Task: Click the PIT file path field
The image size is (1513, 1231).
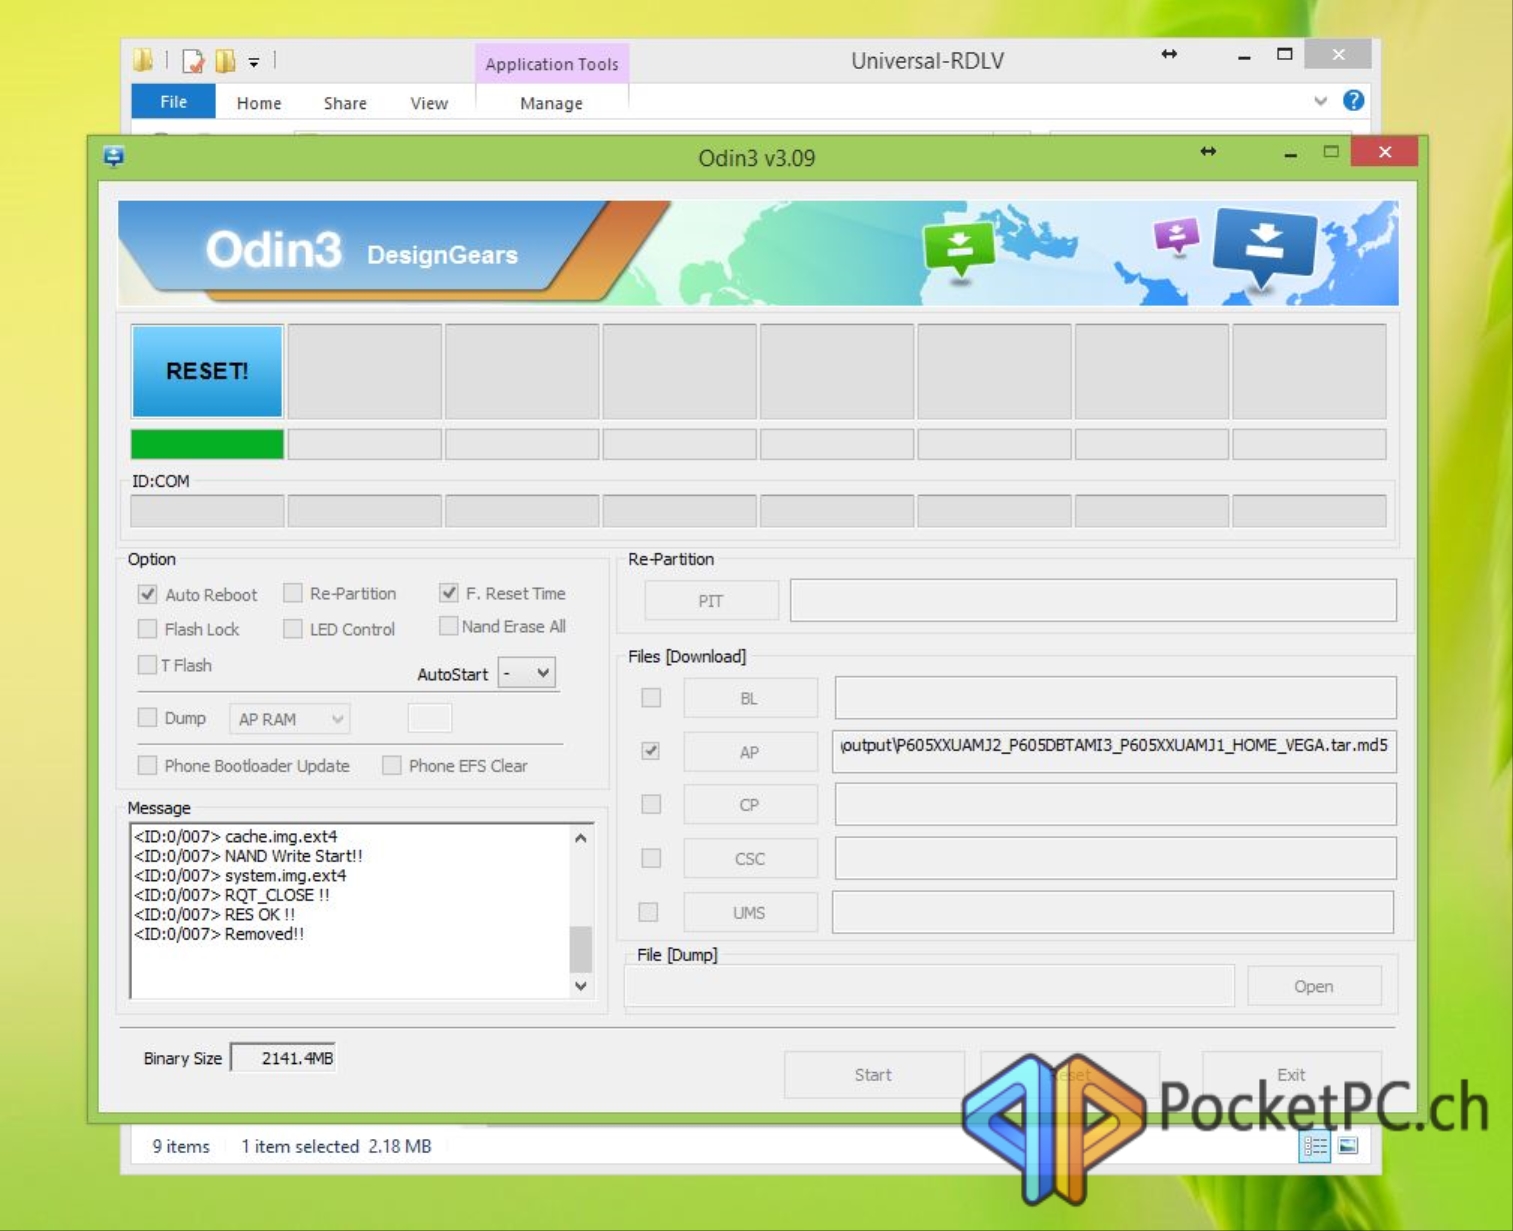Action: [x=1093, y=600]
